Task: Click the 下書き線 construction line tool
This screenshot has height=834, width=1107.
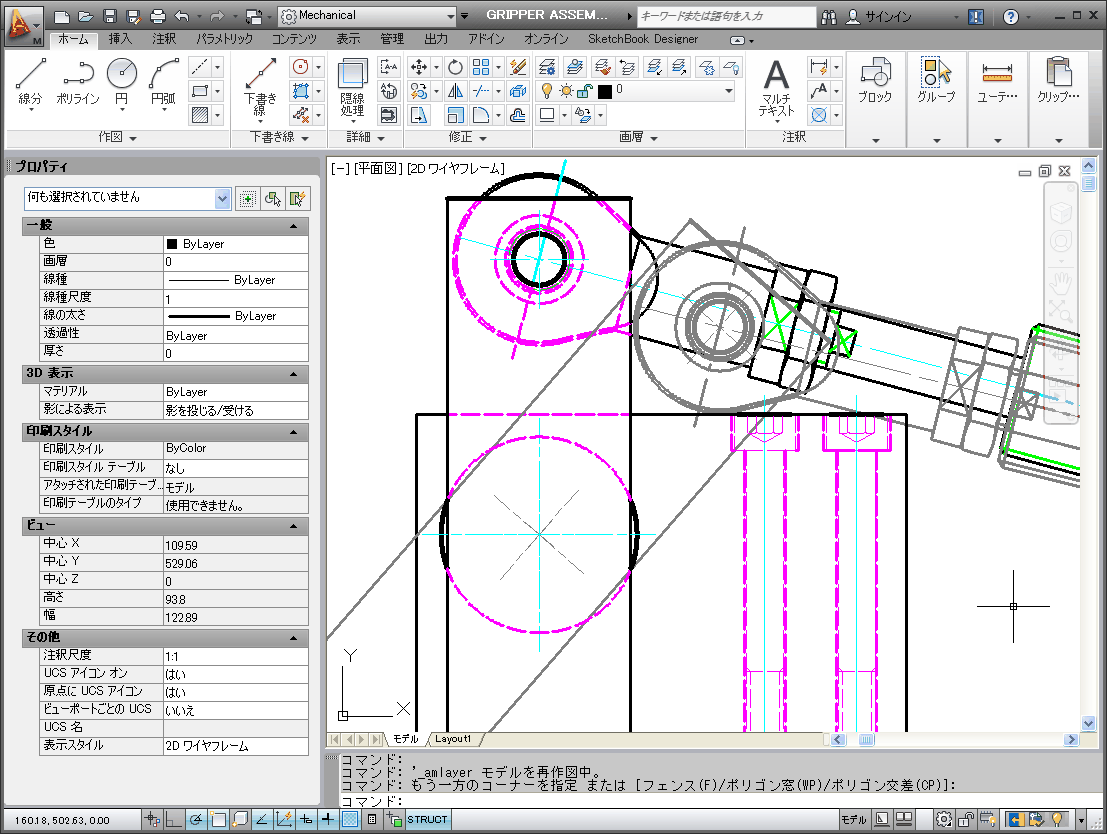Action: pos(260,88)
